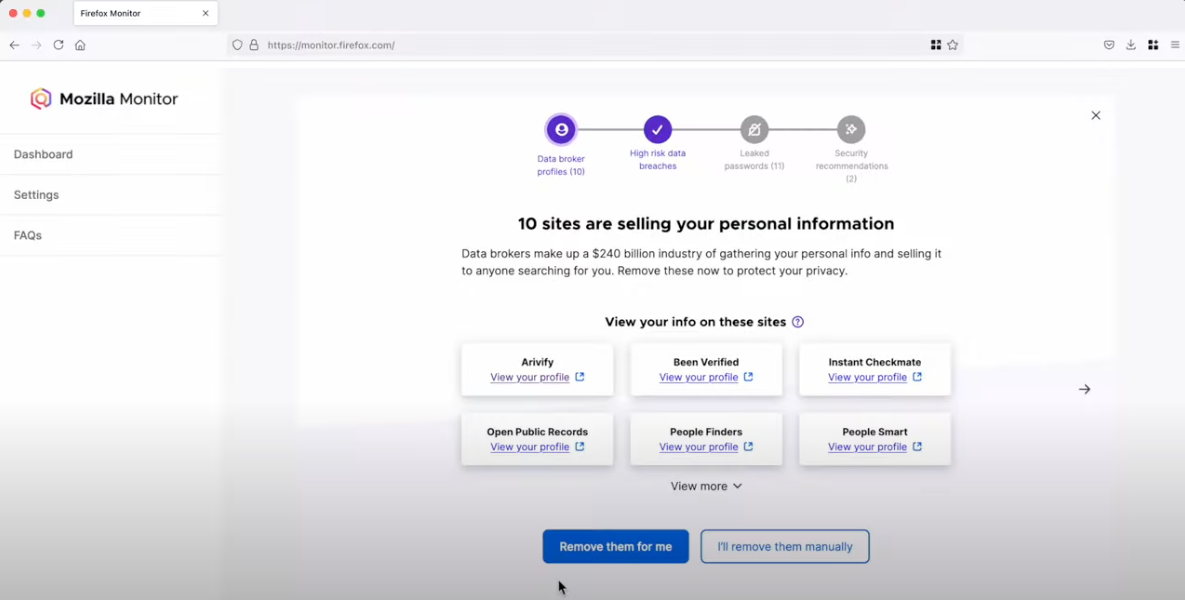Viewport: 1185px width, 600px height.
Task: Open the Firefox downloads panel
Action: [1130, 45]
